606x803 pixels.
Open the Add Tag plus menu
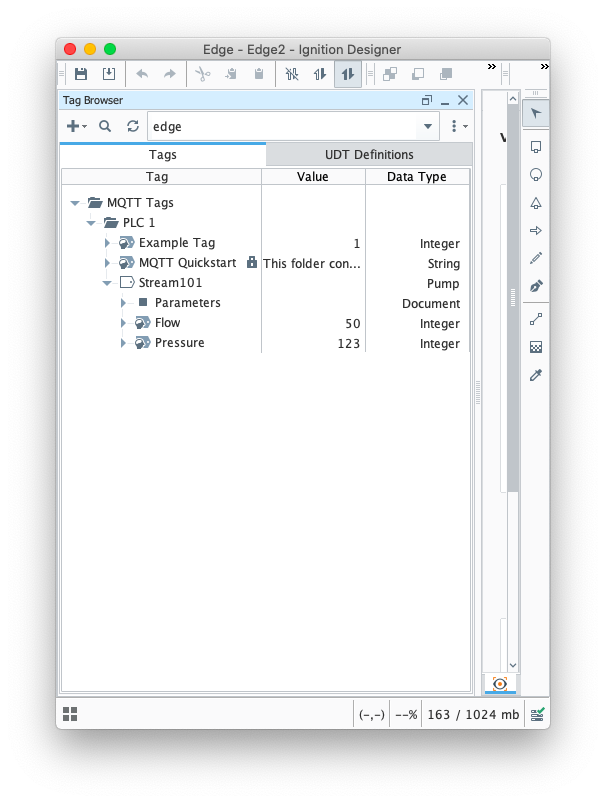(77, 126)
